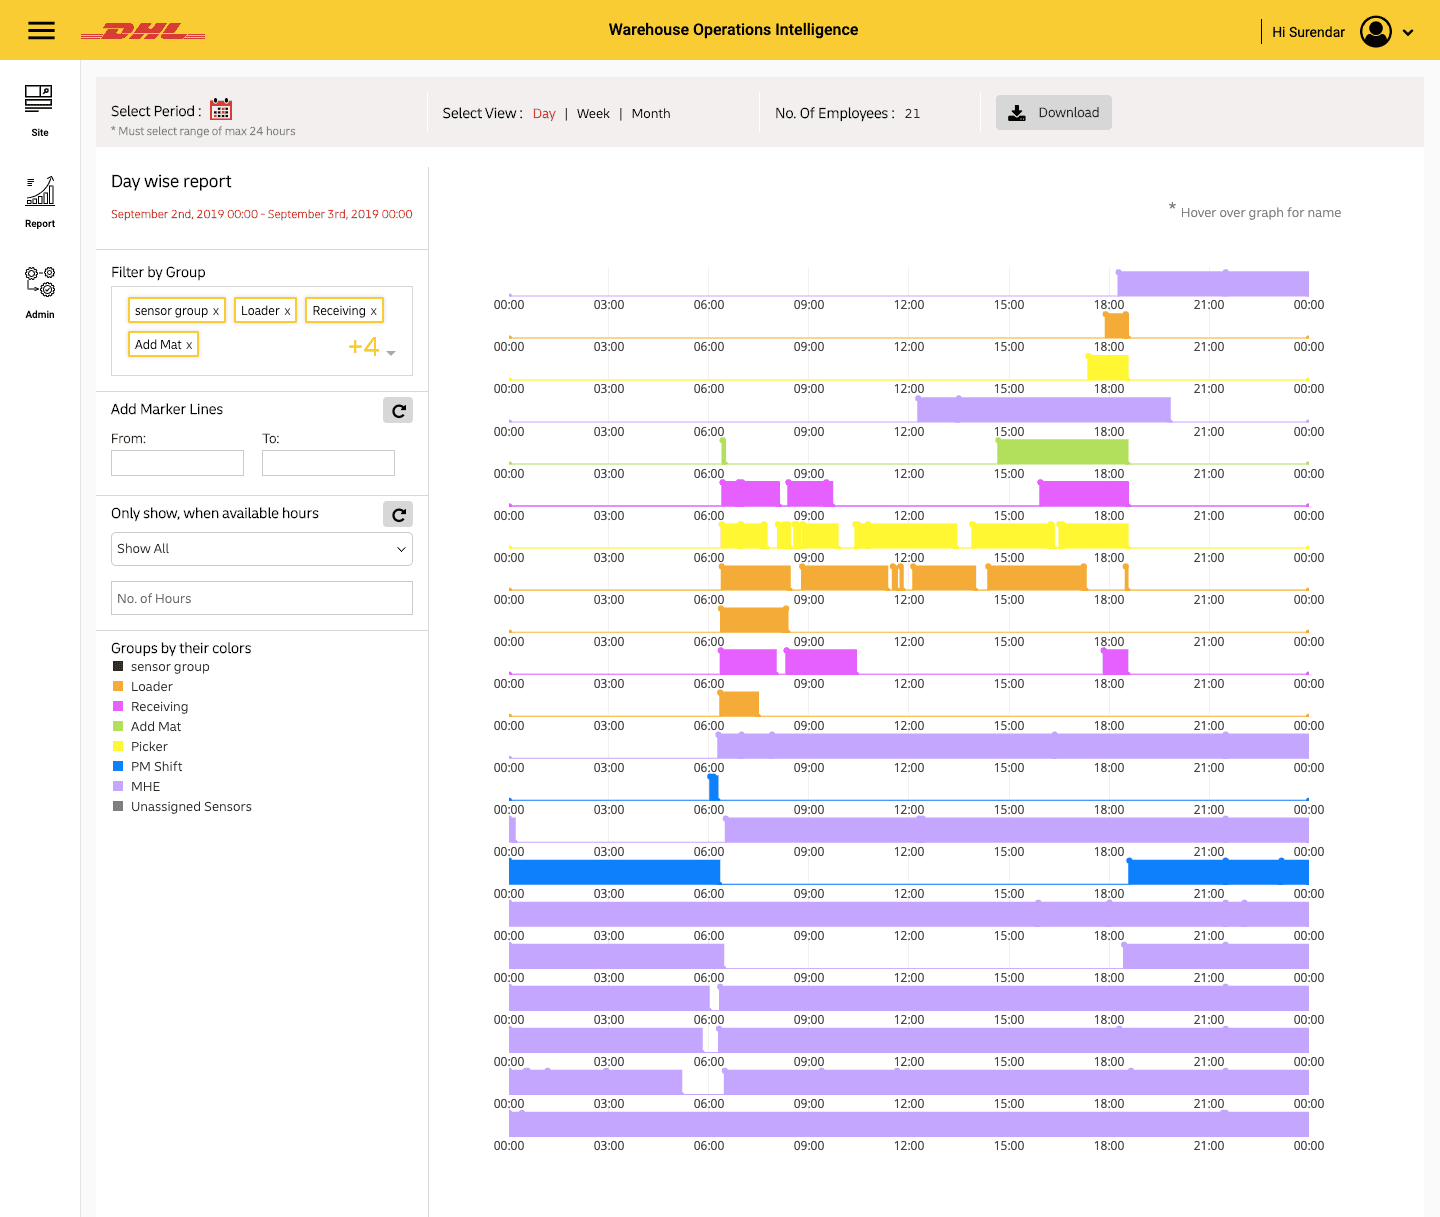Image resolution: width=1440 pixels, height=1217 pixels.
Task: Open the Select Period calendar picker
Action: [221, 109]
